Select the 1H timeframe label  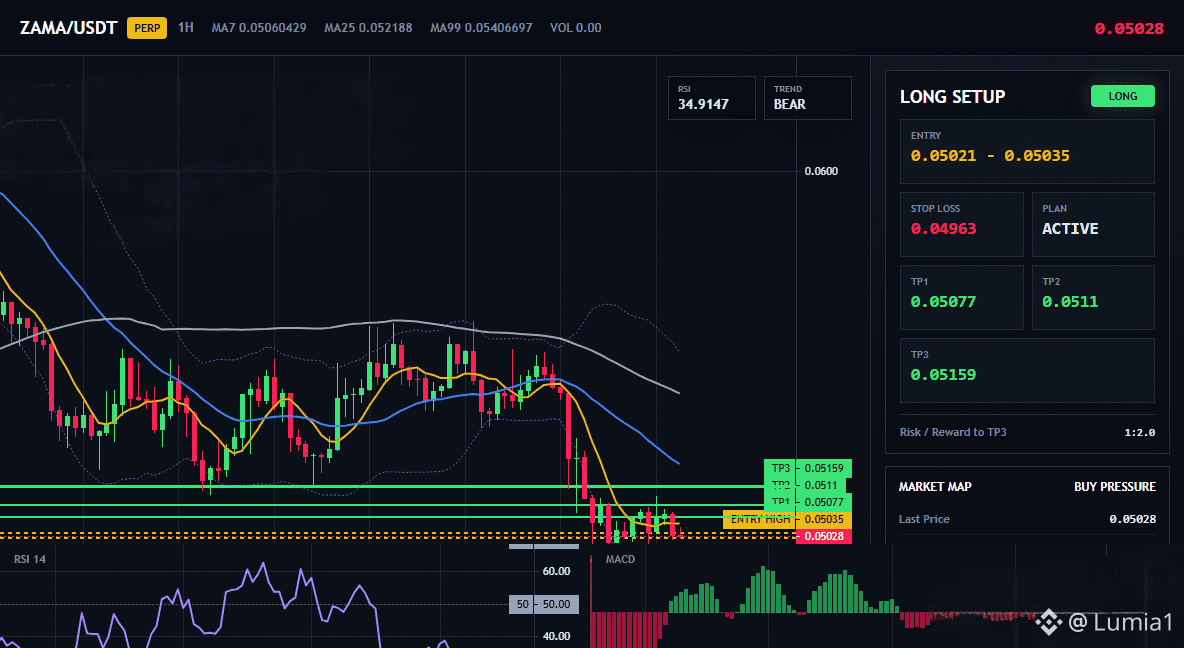point(186,27)
